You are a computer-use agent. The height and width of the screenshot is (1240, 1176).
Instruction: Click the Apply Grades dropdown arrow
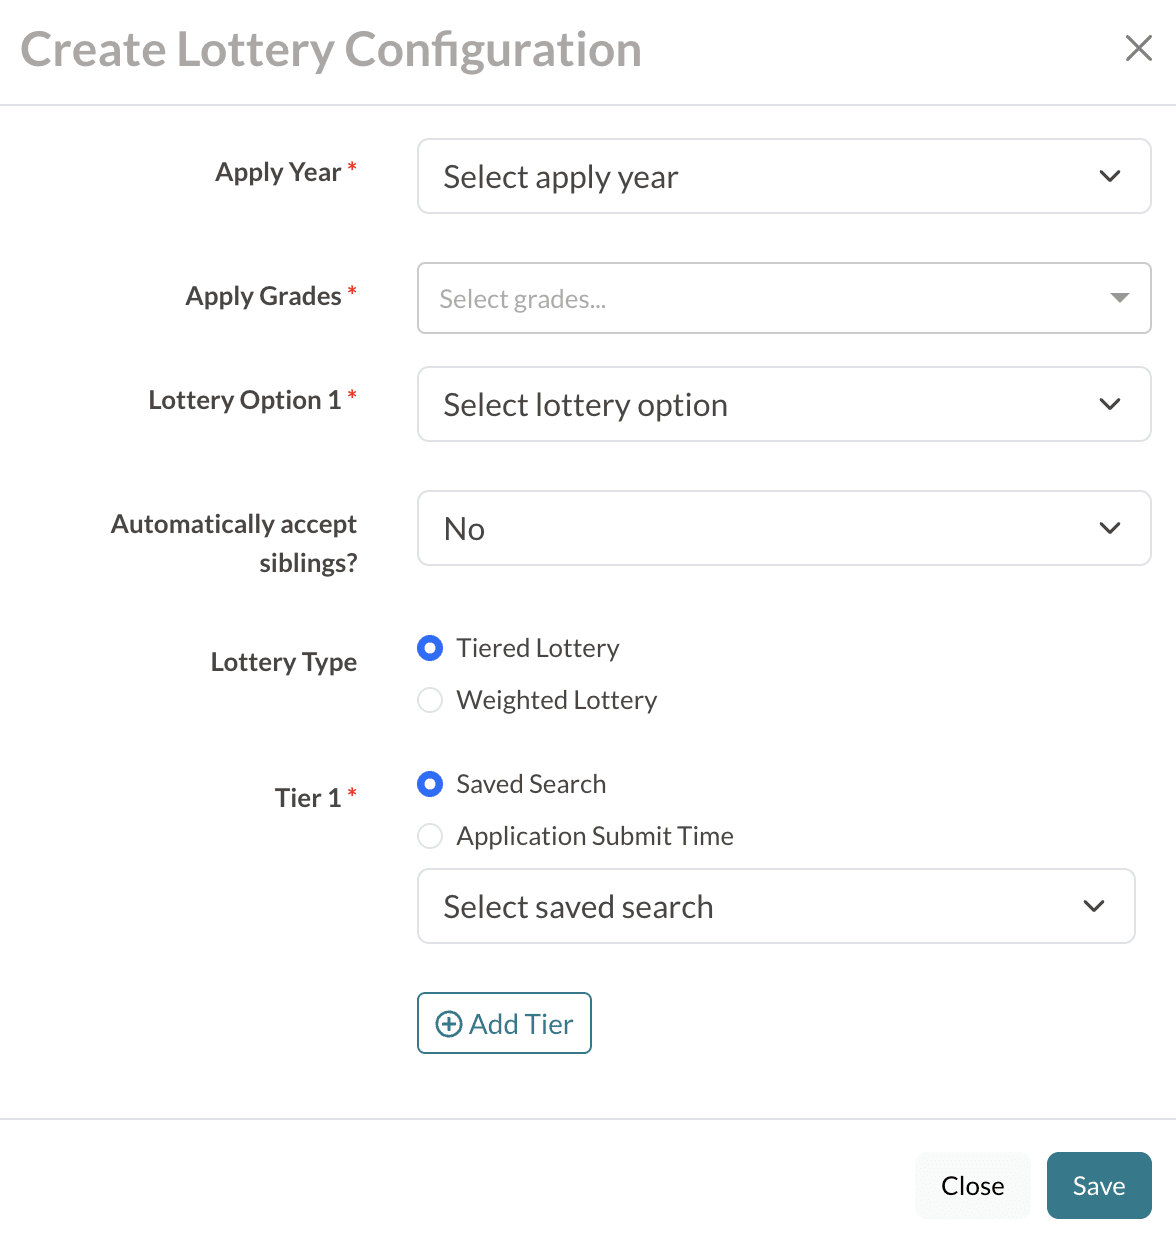[1117, 298]
